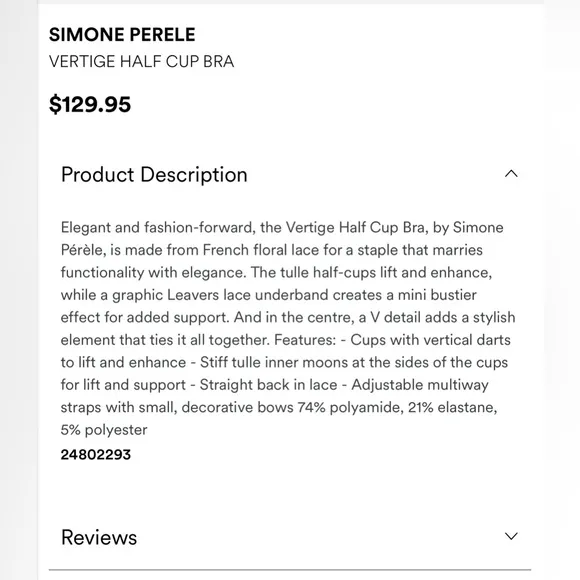The image size is (580, 580).
Task: Expand Reviews with the down chevron
Action: [511, 536]
